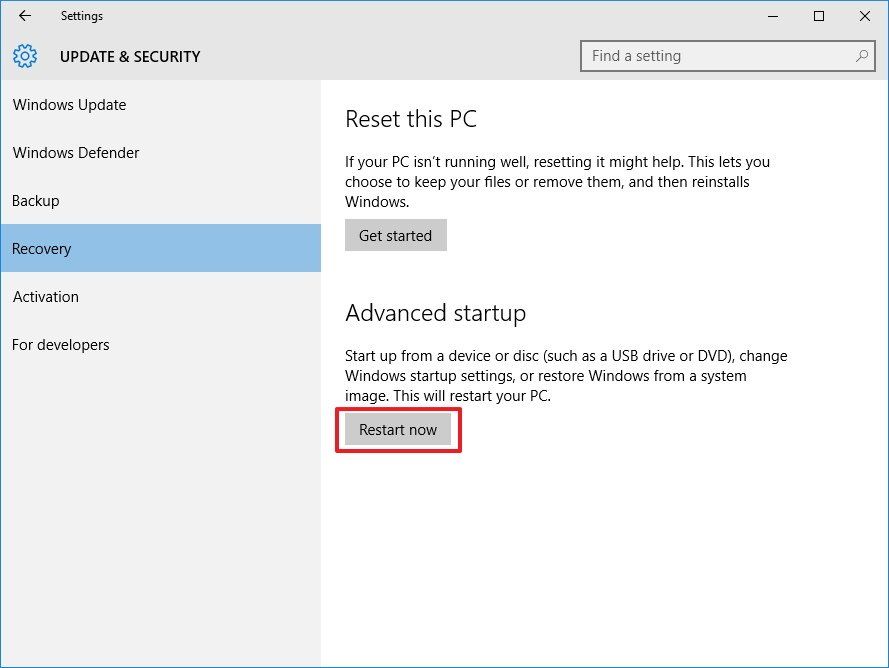Click the Settings gear icon
889x668 pixels.
[x=24, y=56]
